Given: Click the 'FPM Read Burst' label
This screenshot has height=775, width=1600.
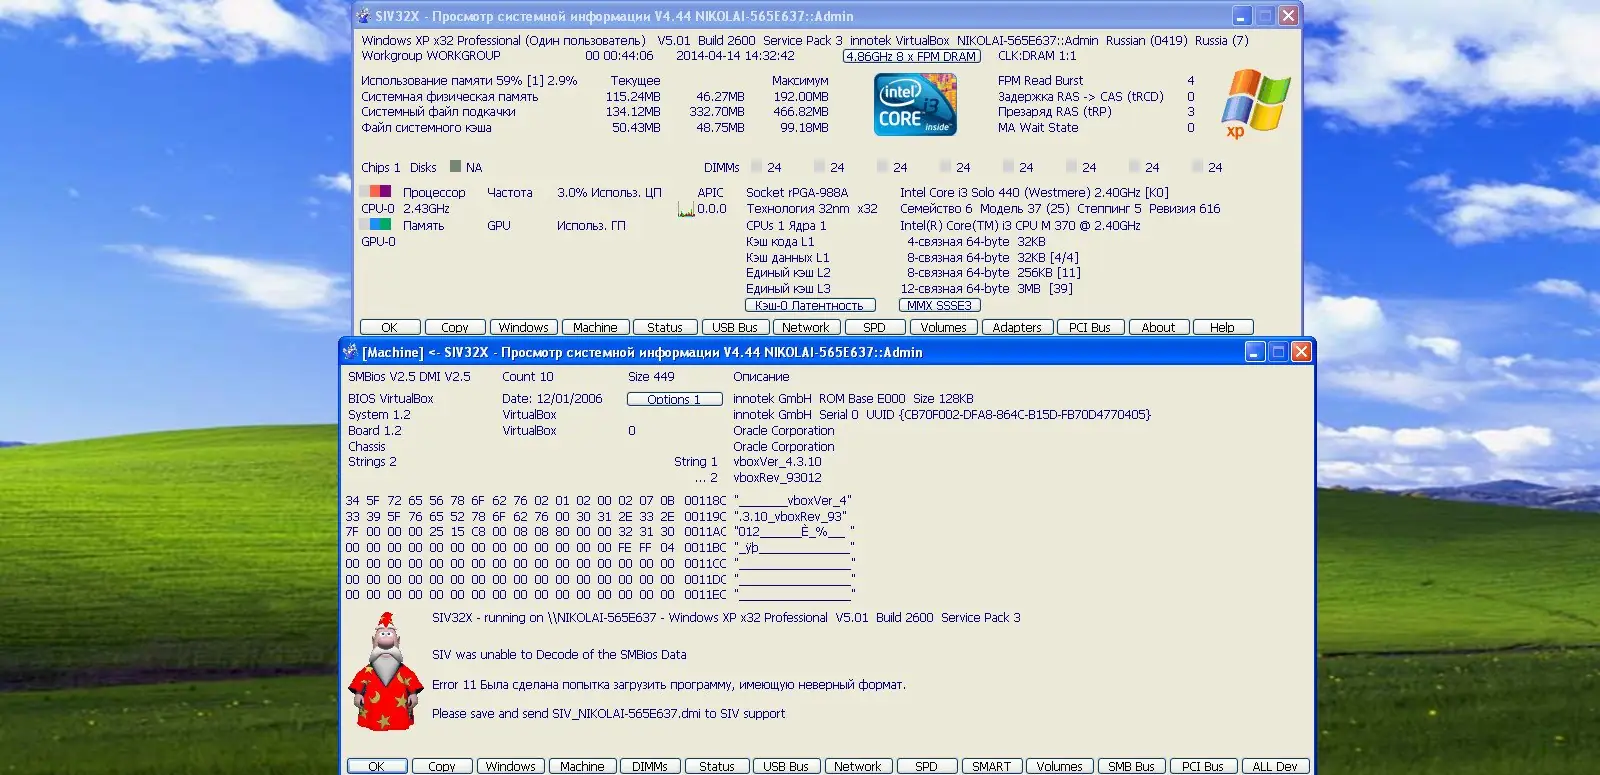Looking at the screenshot, I should pos(1040,81).
